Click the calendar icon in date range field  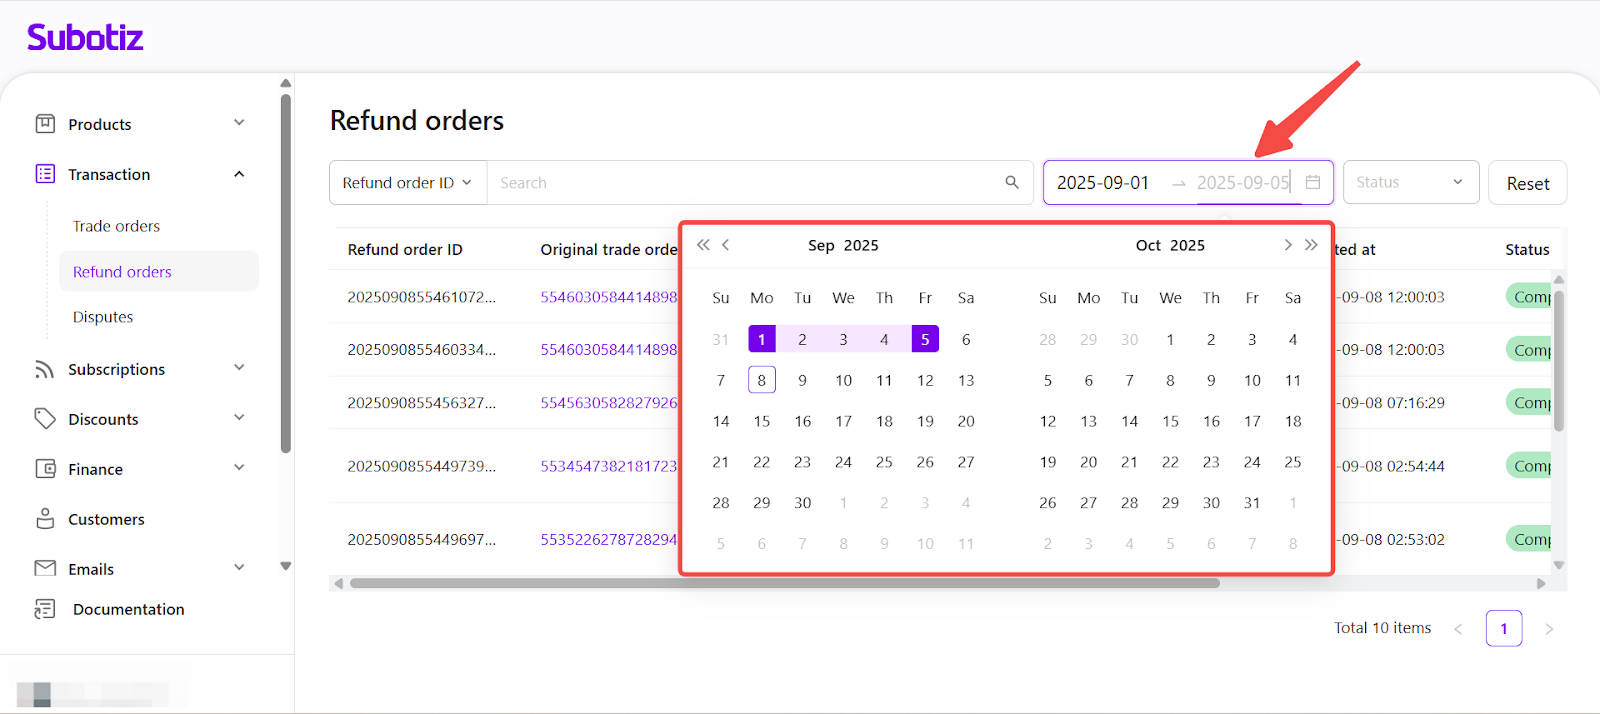[1313, 182]
